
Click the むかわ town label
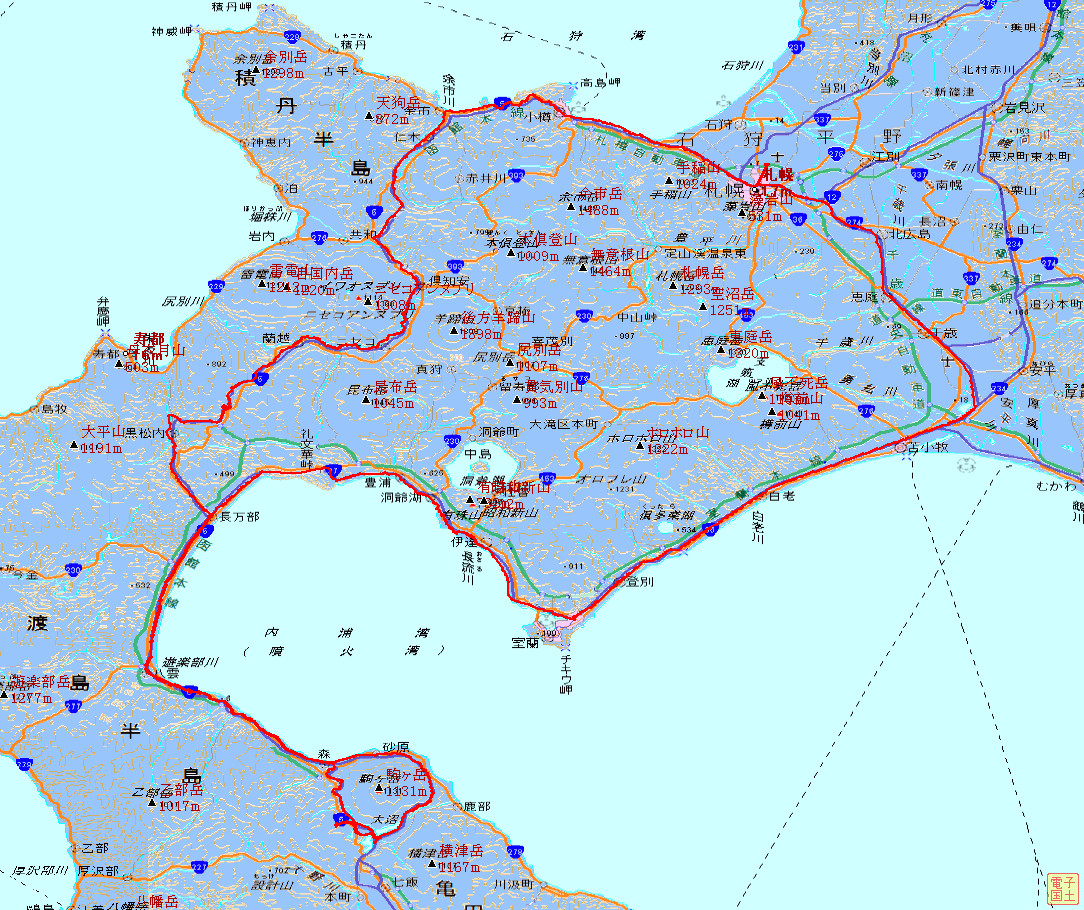pyautogui.click(x=1056, y=487)
